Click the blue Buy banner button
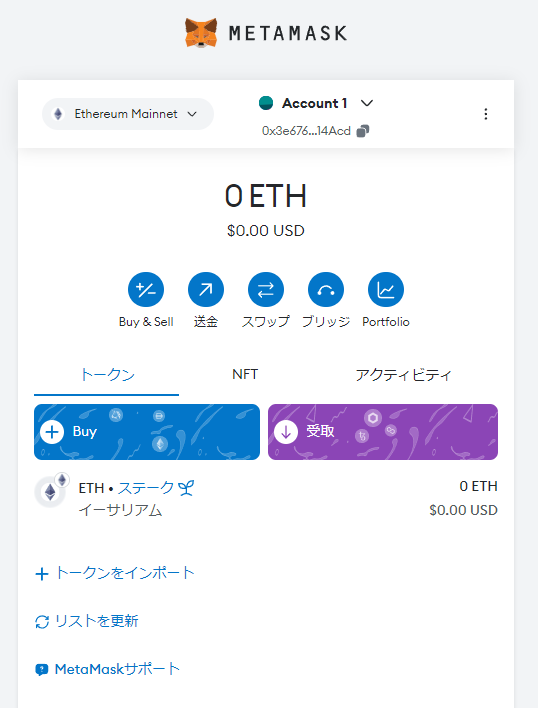 [147, 432]
